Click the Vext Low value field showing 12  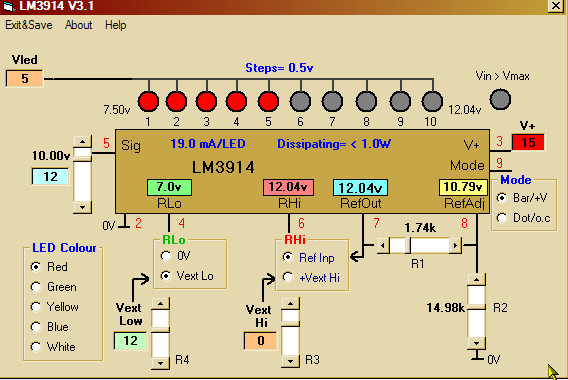130,341
